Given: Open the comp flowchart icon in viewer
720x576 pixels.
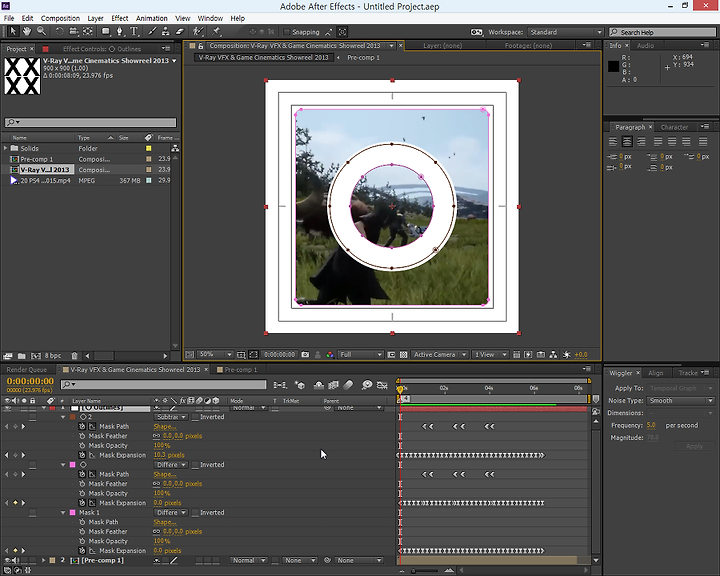Looking at the screenshot, I should tap(553, 355).
